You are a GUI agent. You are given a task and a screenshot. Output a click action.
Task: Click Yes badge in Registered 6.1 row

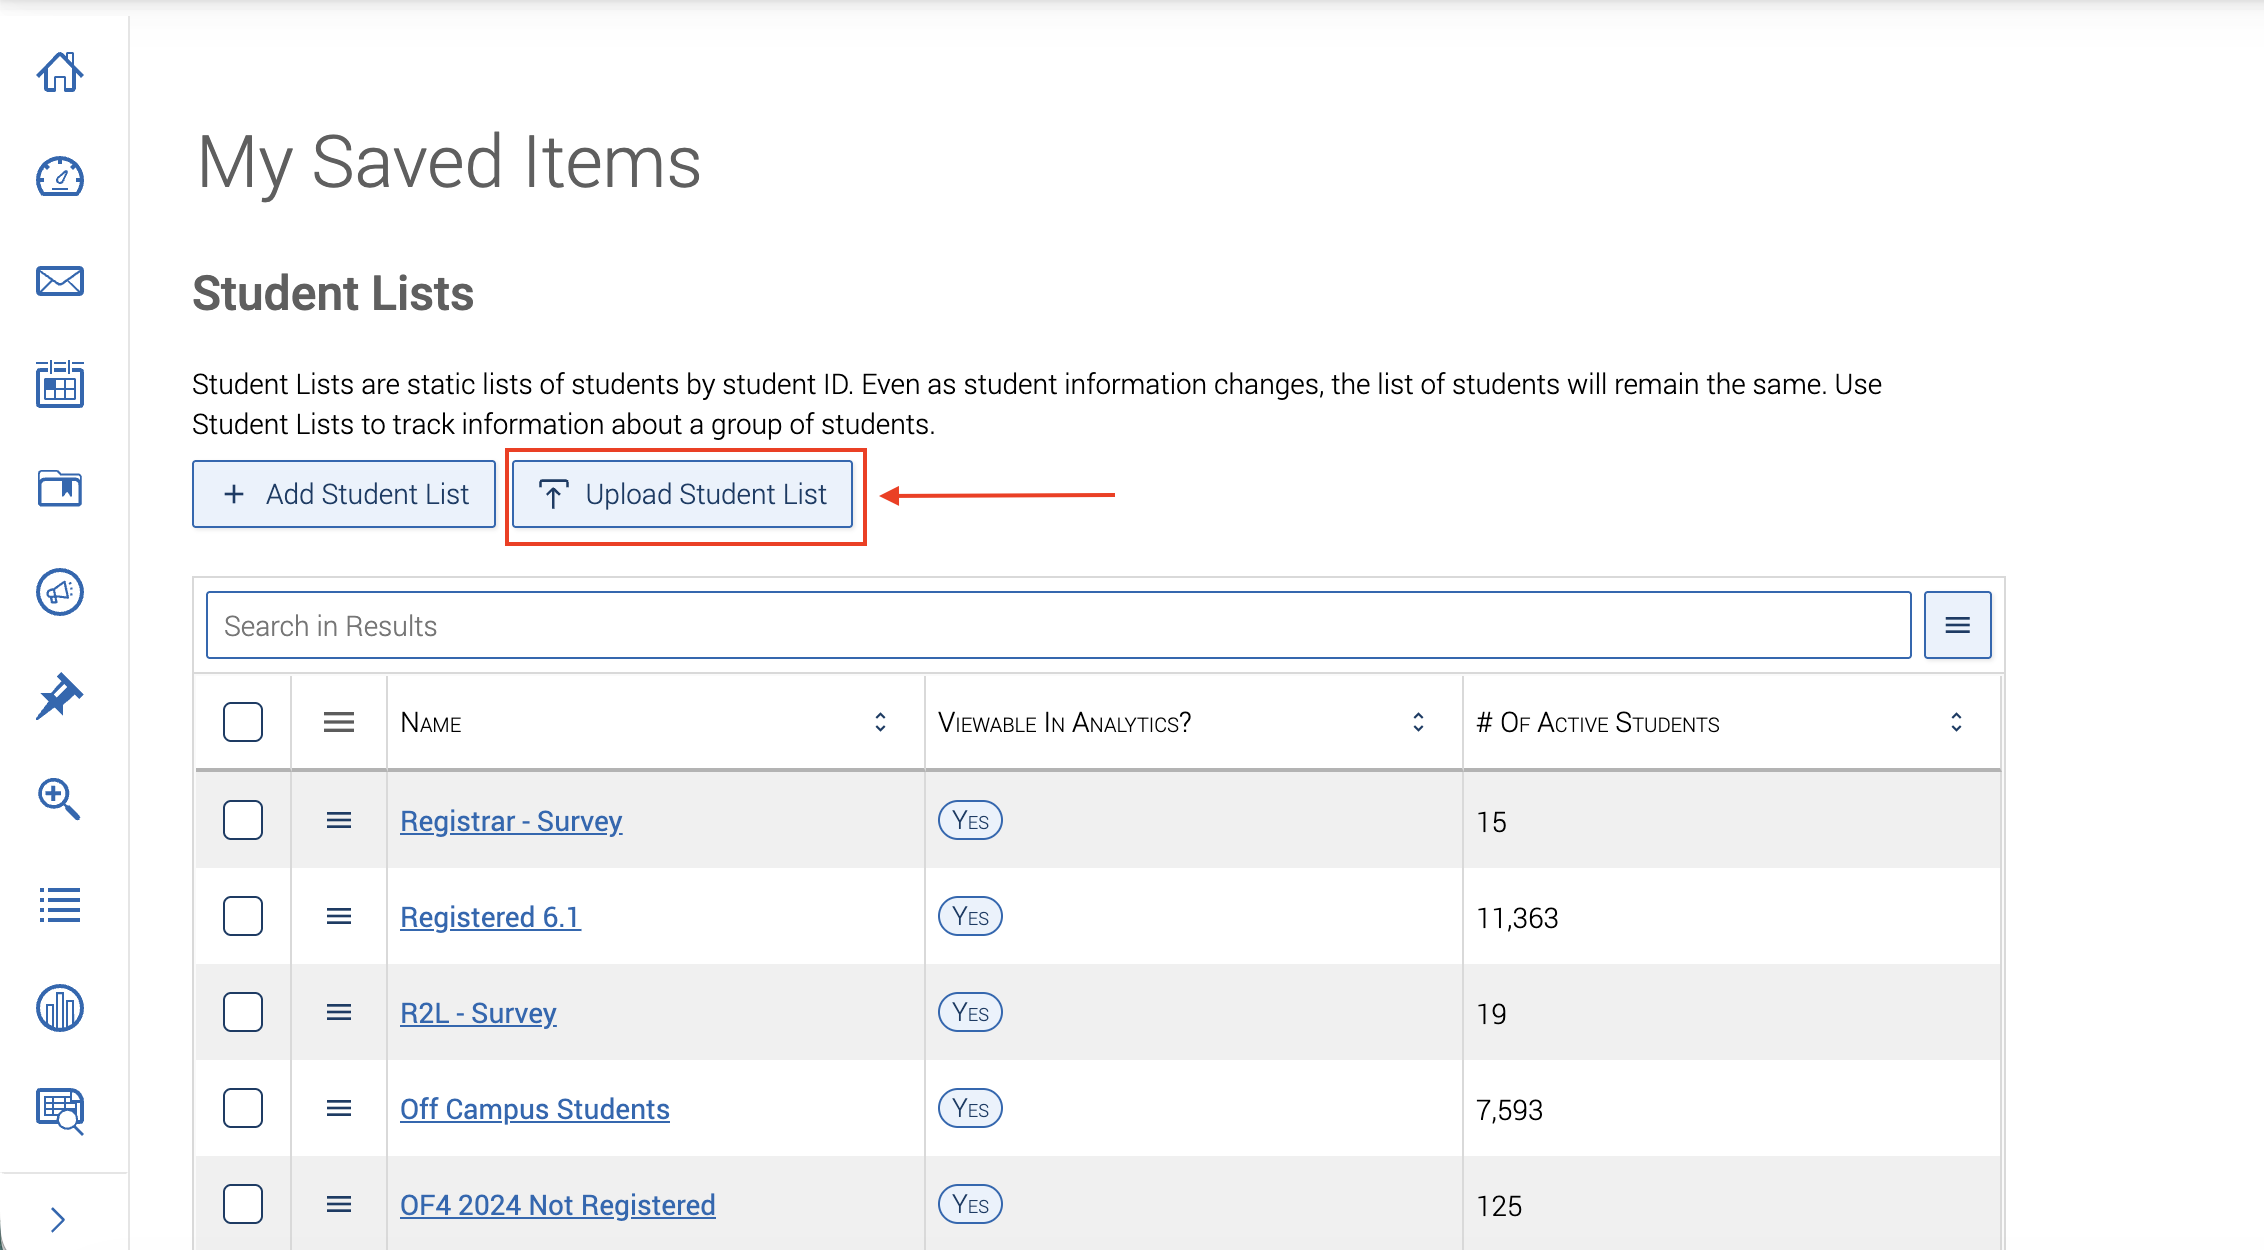(970, 916)
